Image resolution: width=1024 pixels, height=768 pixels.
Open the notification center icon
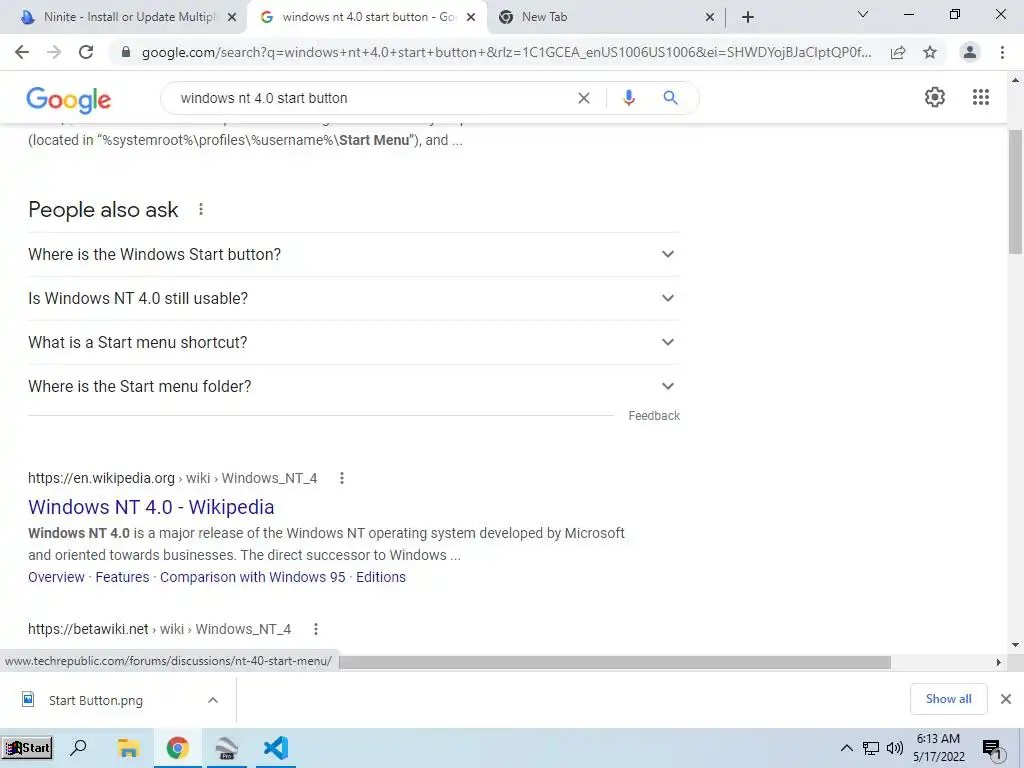992,750
